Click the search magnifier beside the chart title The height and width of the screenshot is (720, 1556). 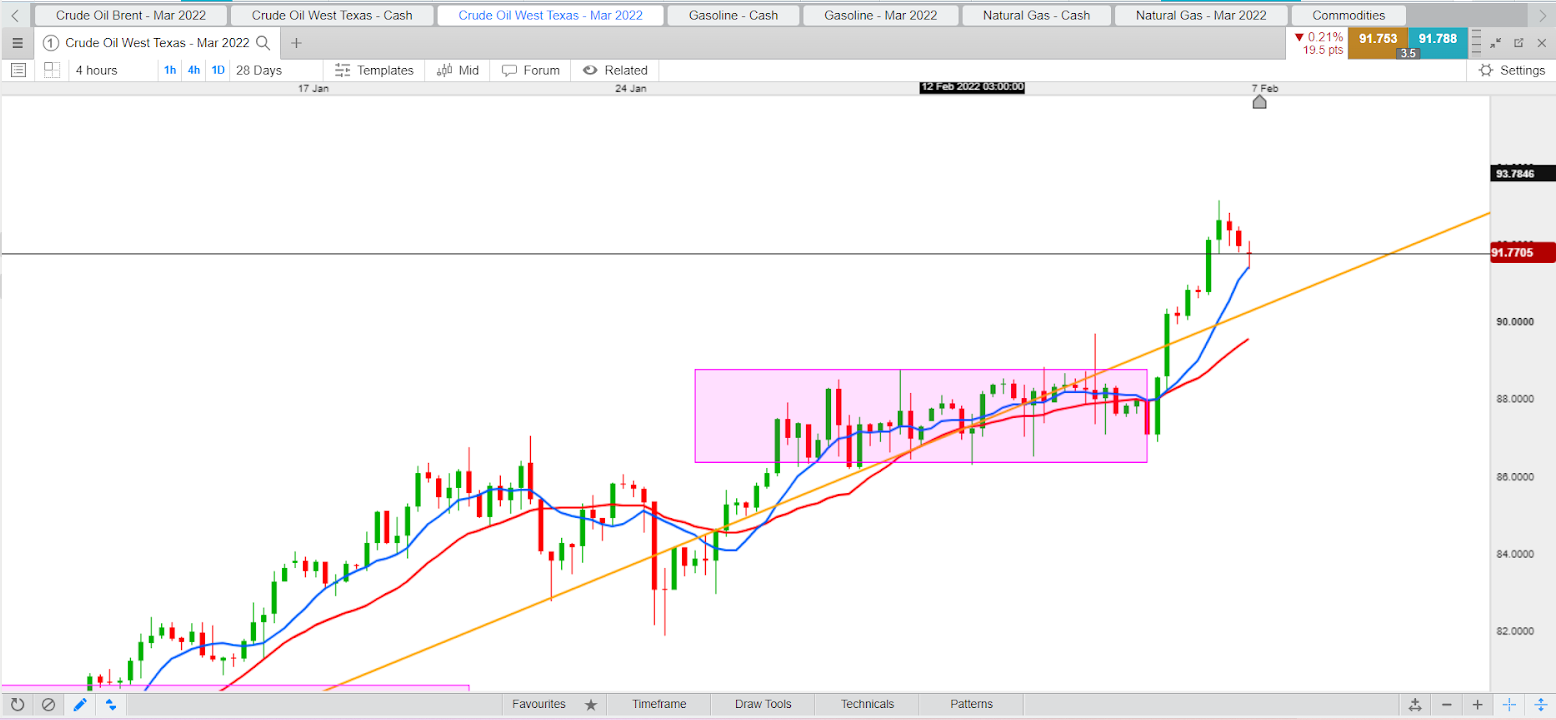[x=263, y=43]
